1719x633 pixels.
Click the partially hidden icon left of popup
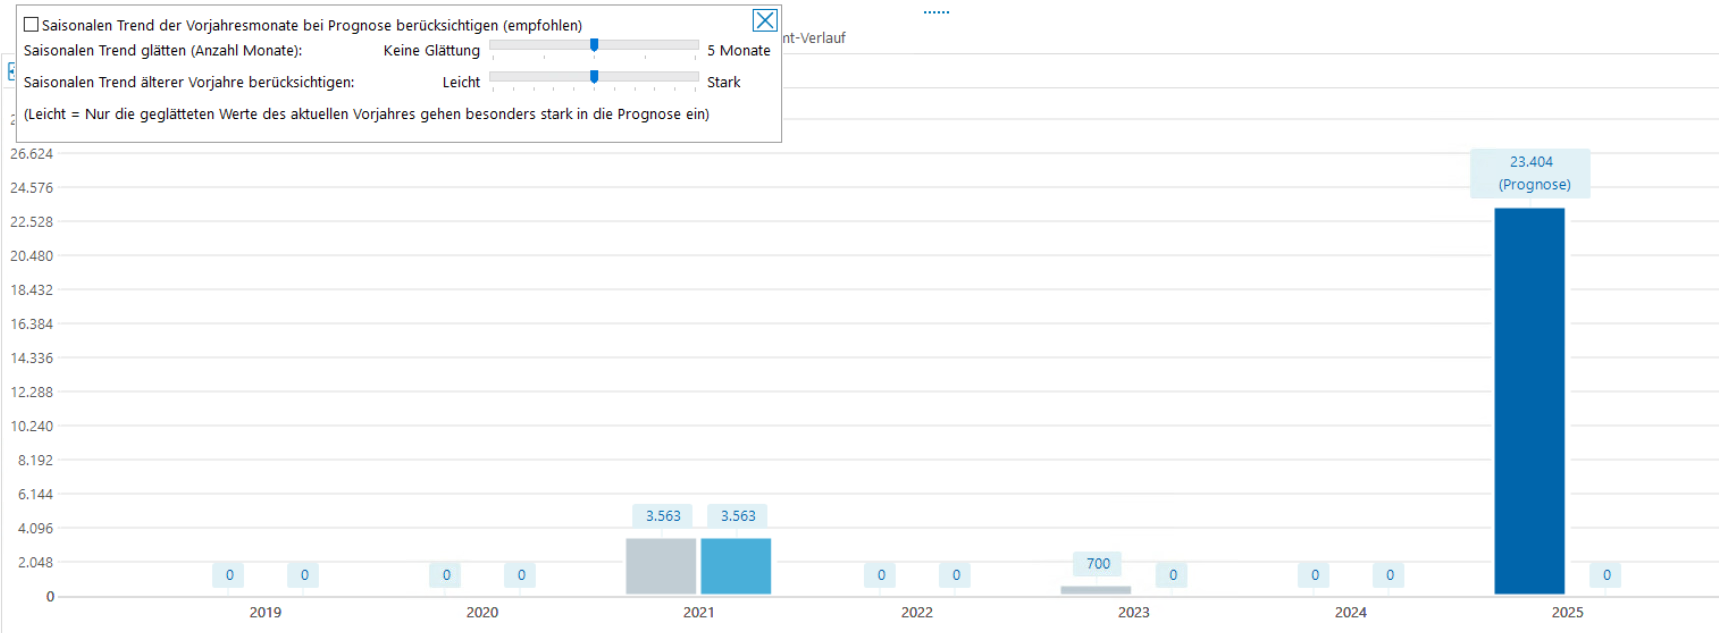click(11, 71)
